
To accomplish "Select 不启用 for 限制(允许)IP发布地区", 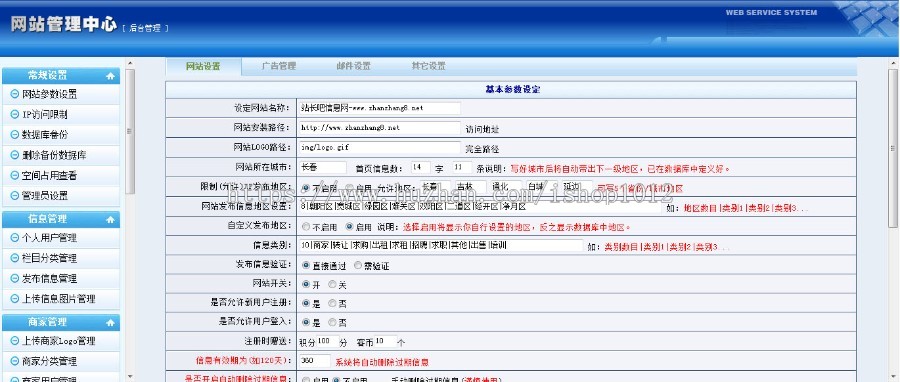I will [x=305, y=188].
